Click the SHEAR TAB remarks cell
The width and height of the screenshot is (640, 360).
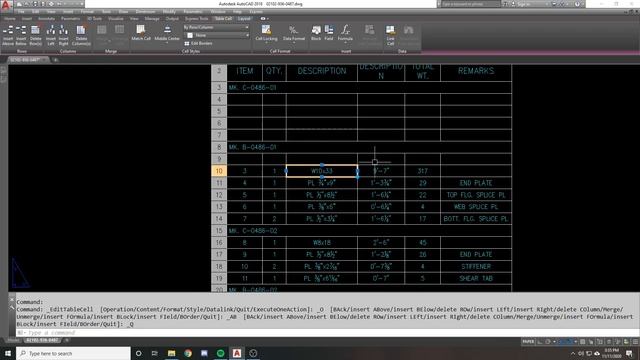point(476,278)
